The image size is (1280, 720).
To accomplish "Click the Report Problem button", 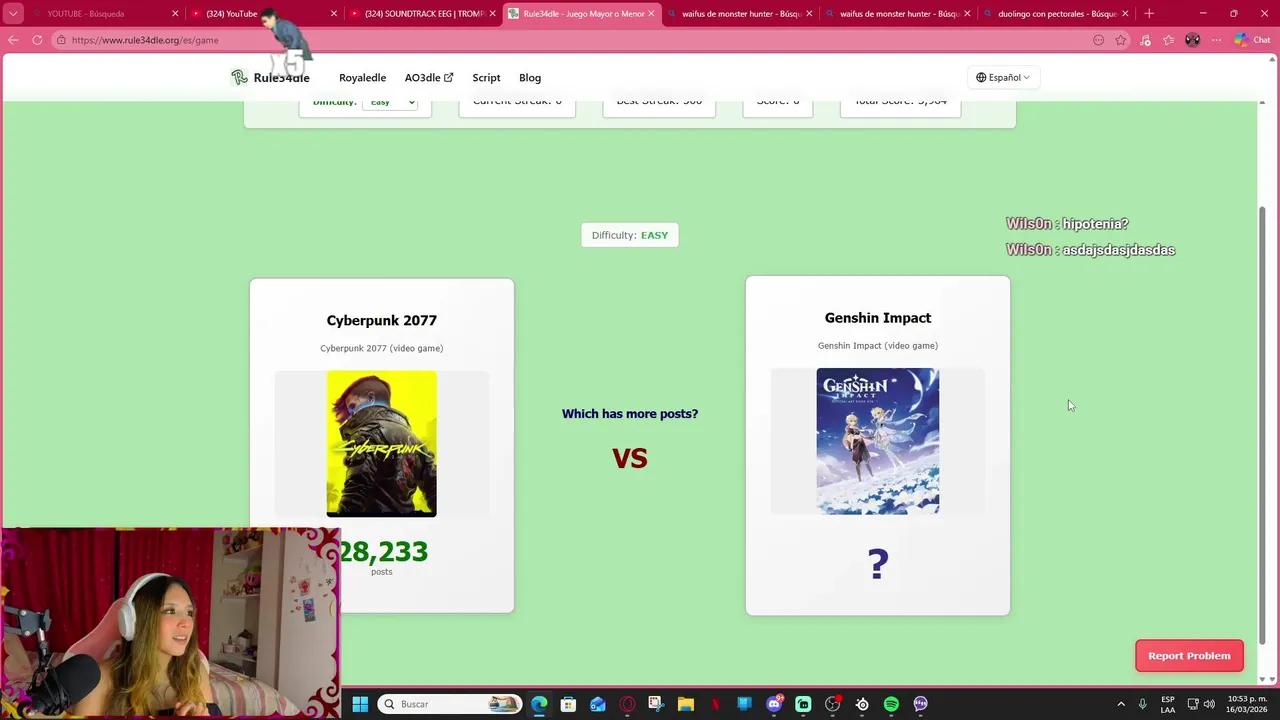I will coord(1189,656).
